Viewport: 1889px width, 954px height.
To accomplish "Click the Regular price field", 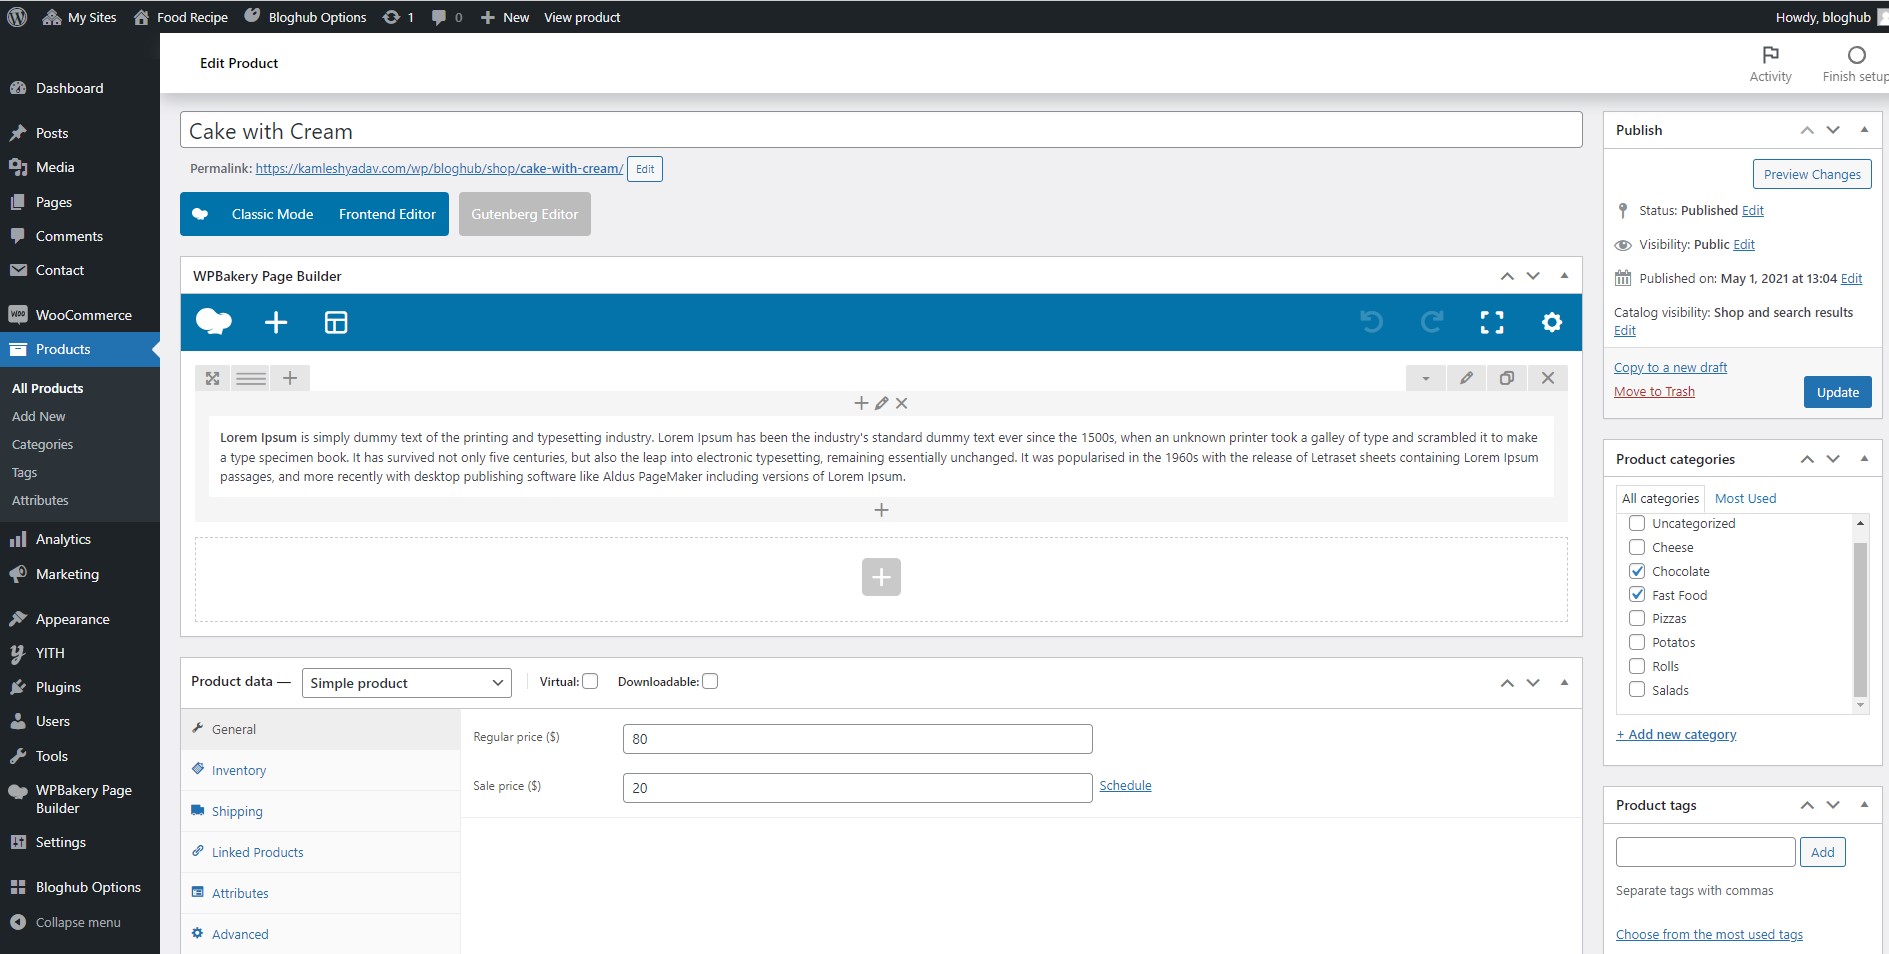I will [x=857, y=739].
